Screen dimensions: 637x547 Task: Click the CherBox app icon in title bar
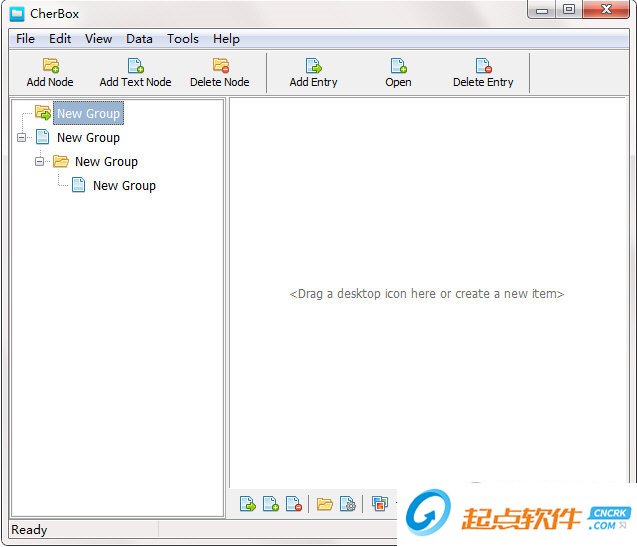tap(17, 14)
